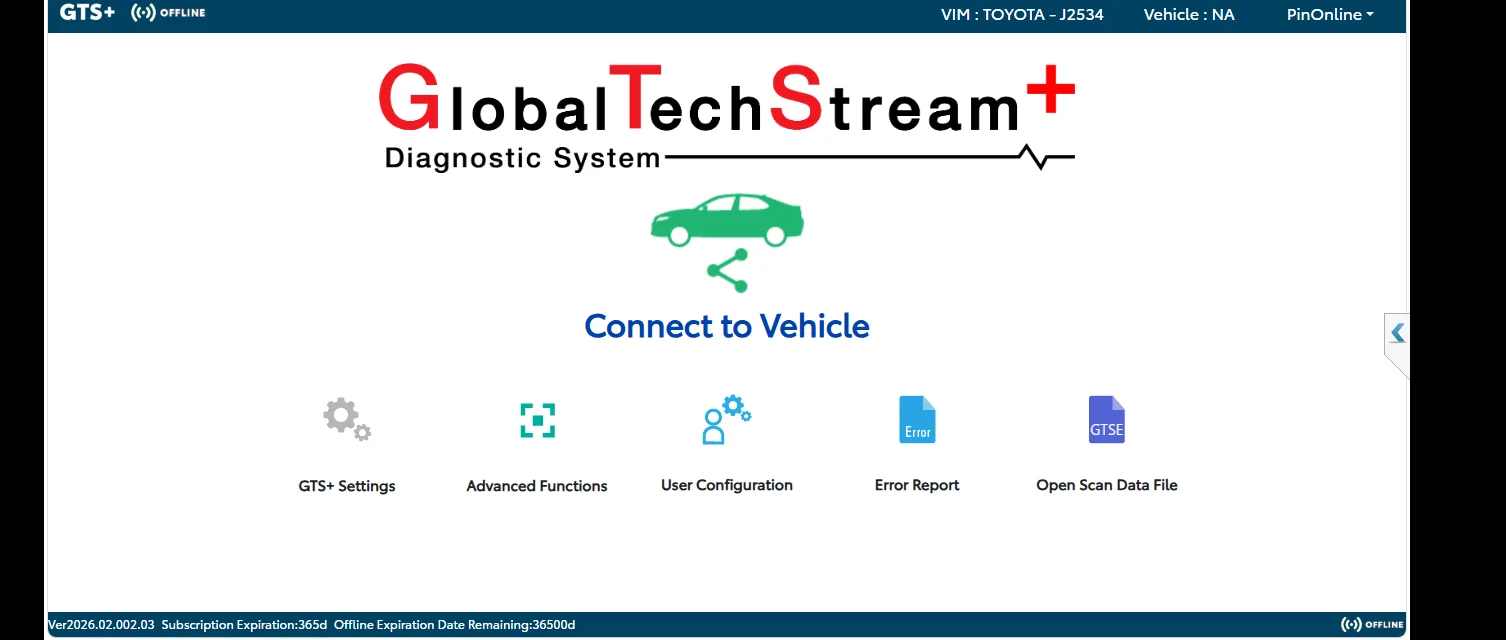The image size is (1506, 640).
Task: Open the User Configuration icon
Action: point(727,419)
